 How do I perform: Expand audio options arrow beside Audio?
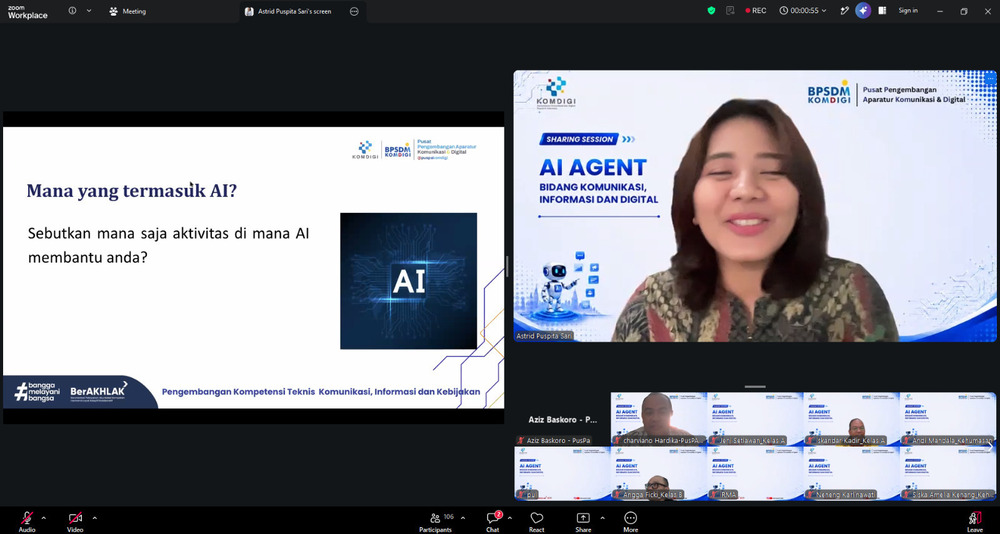click(43, 517)
